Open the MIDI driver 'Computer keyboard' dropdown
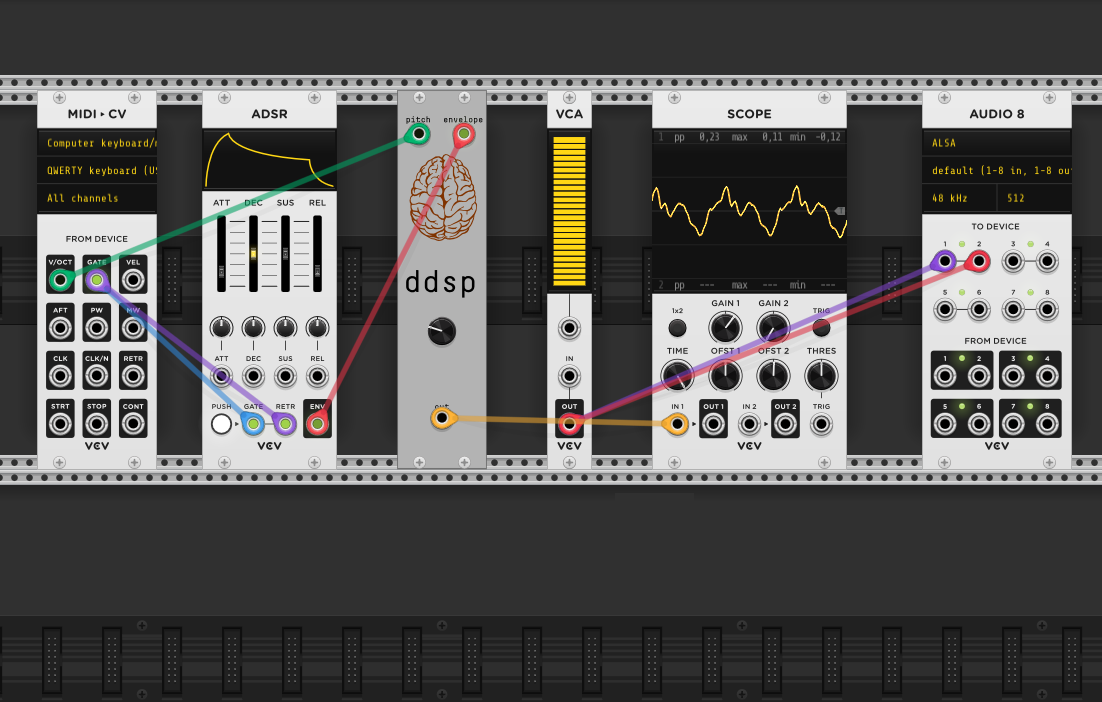Screen dimensions: 1102x702 97,143
